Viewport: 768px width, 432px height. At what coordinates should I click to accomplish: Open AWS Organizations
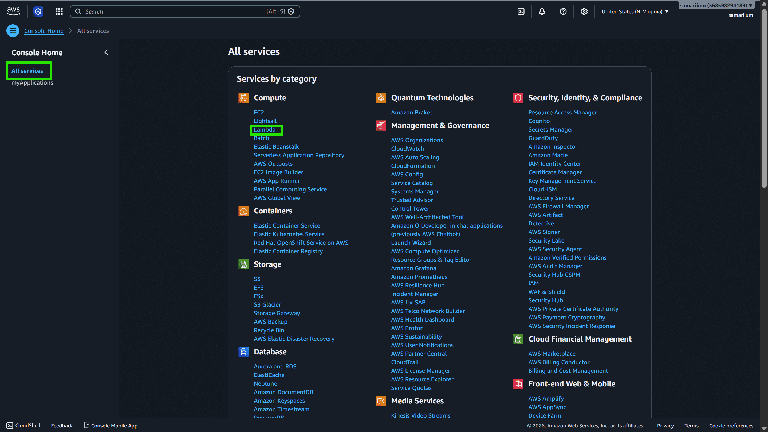pyautogui.click(x=417, y=140)
